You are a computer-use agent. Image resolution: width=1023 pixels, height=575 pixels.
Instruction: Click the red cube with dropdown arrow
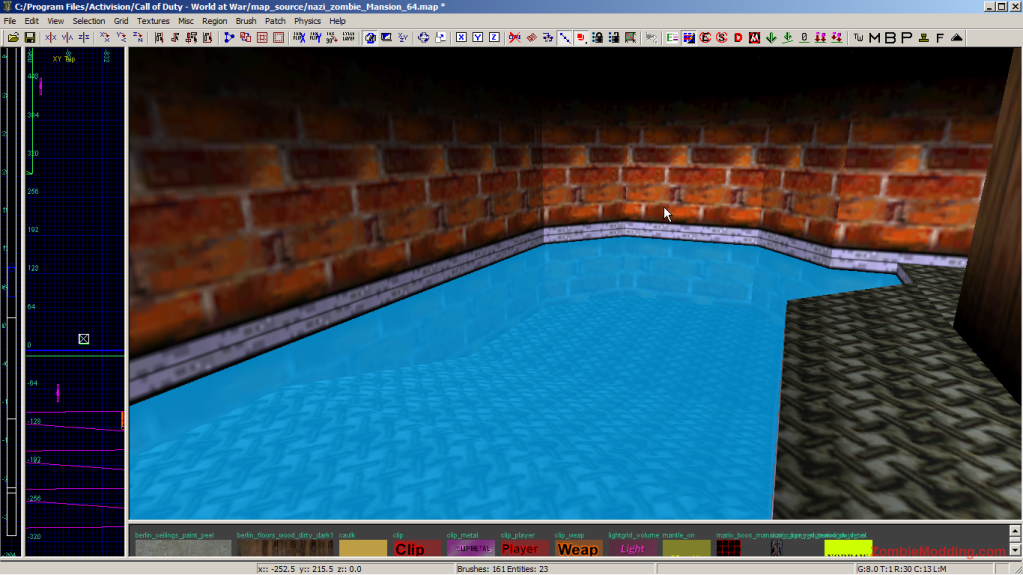click(x=581, y=38)
